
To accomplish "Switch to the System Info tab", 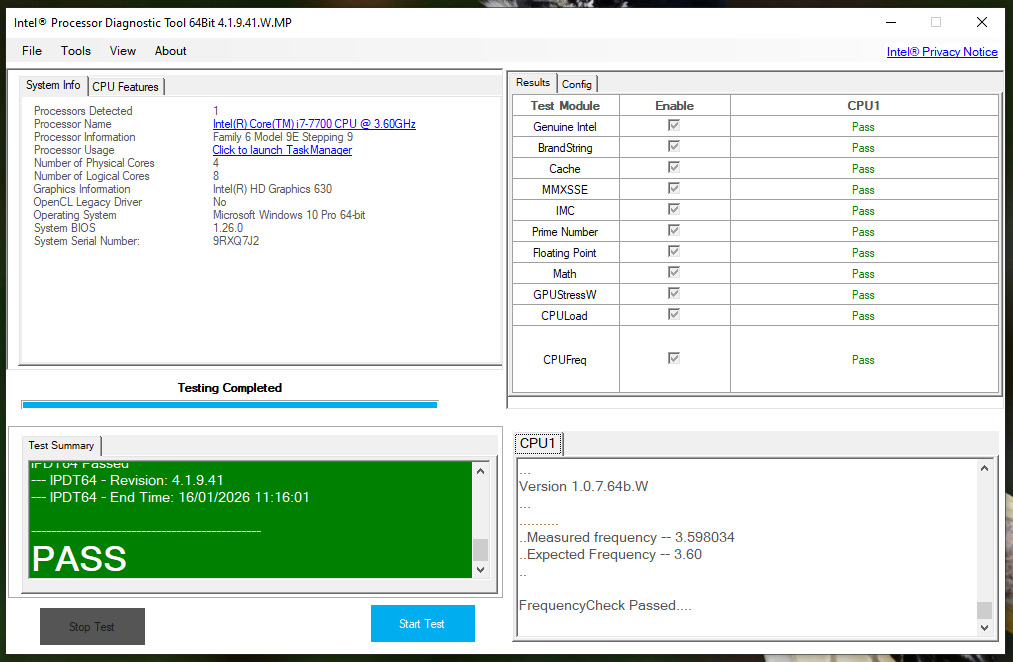I will pos(53,85).
